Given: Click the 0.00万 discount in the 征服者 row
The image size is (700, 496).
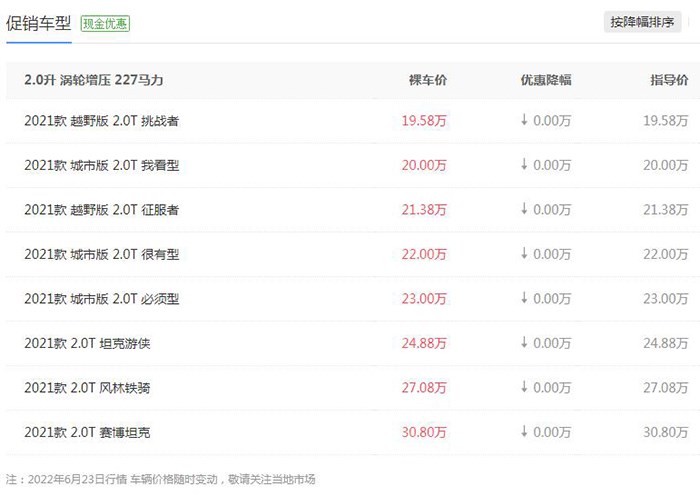Looking at the screenshot, I should coord(546,209).
